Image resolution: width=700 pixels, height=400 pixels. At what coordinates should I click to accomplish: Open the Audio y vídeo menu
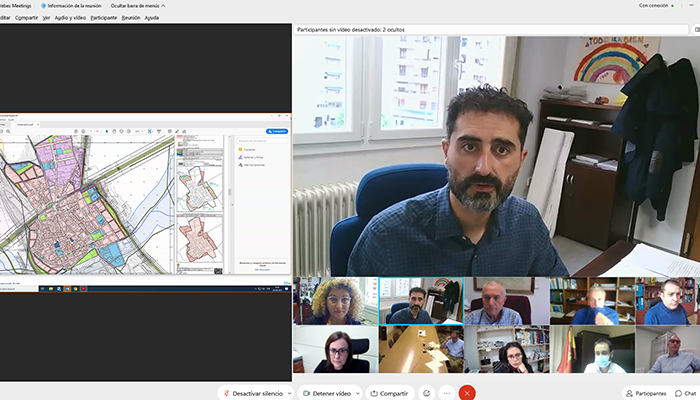tap(69, 18)
